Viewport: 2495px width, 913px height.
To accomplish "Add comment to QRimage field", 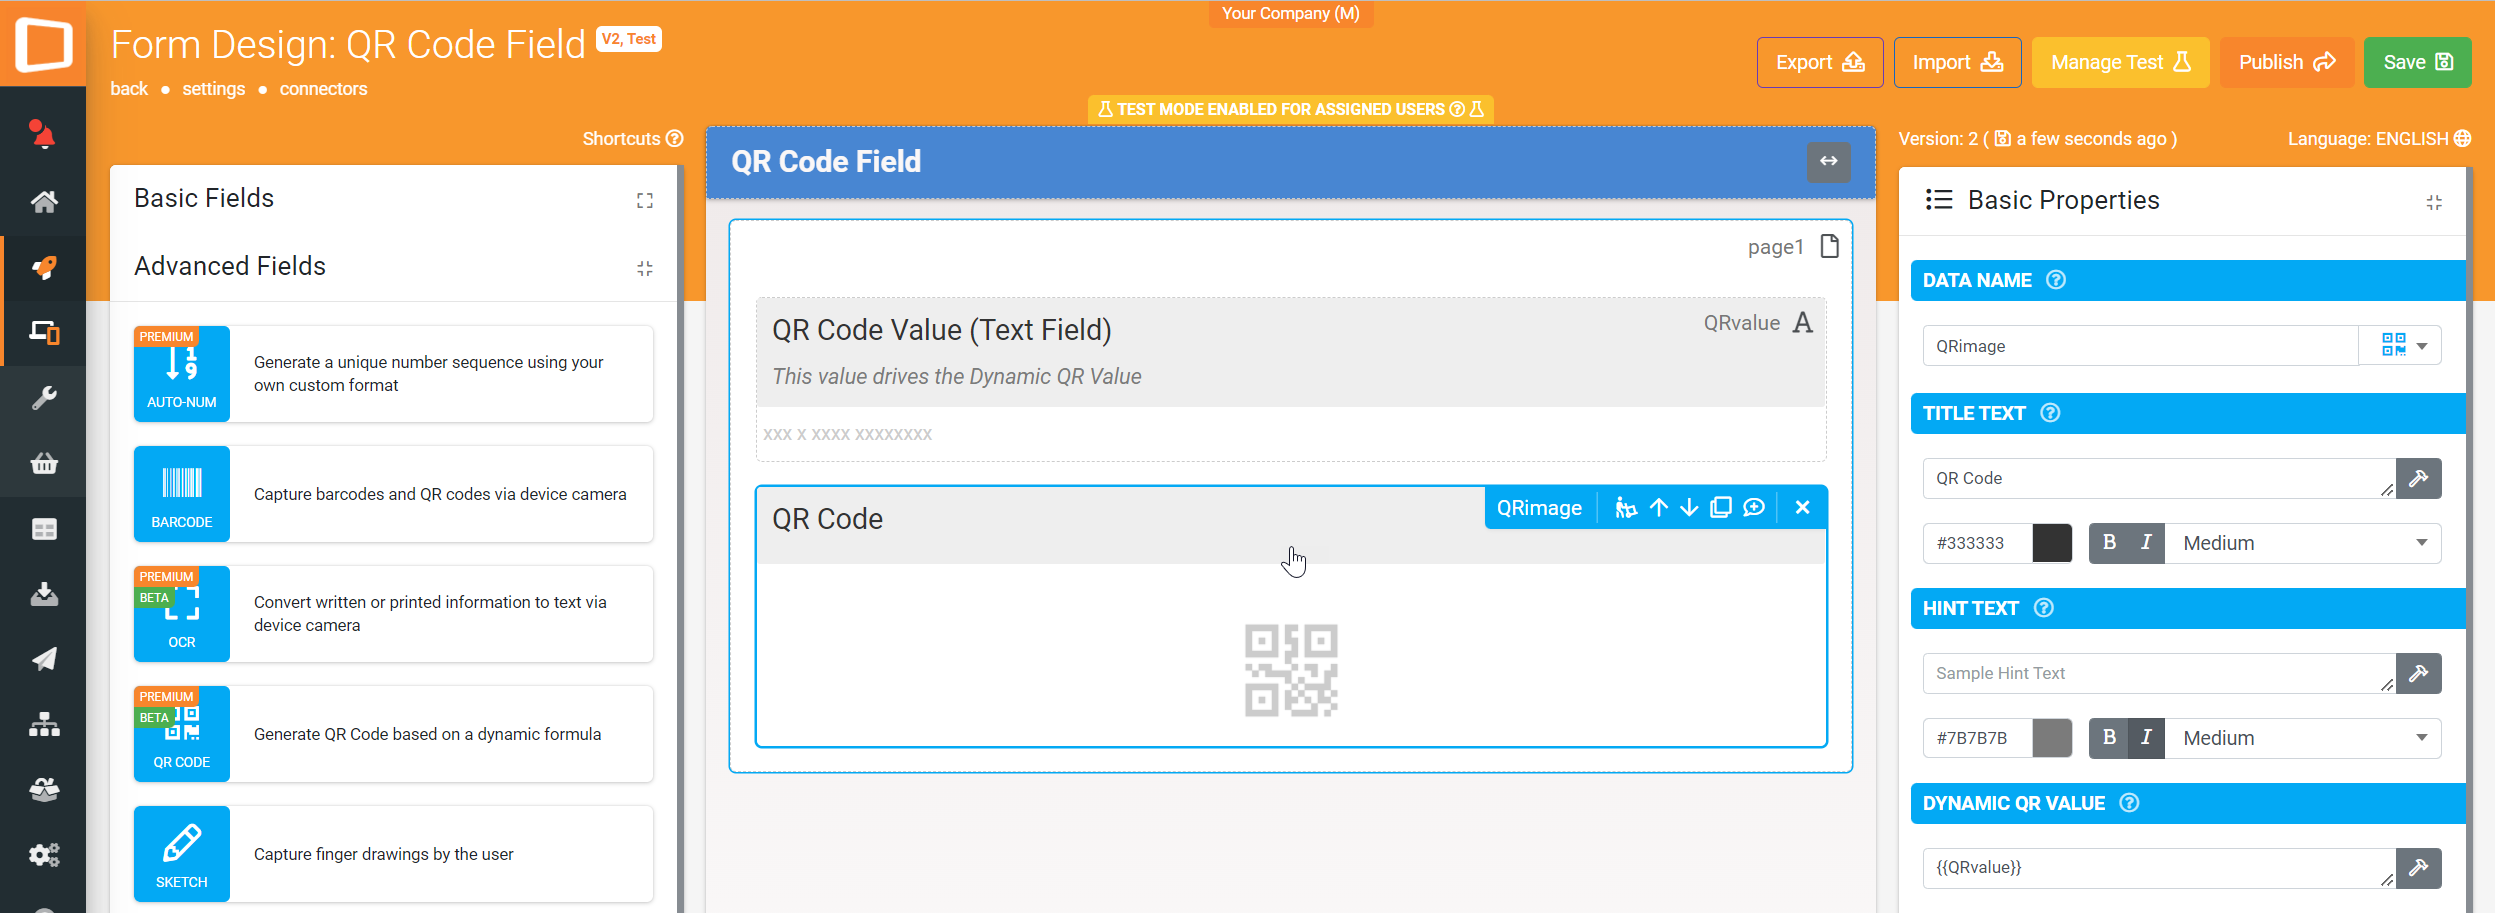I will point(1754,508).
